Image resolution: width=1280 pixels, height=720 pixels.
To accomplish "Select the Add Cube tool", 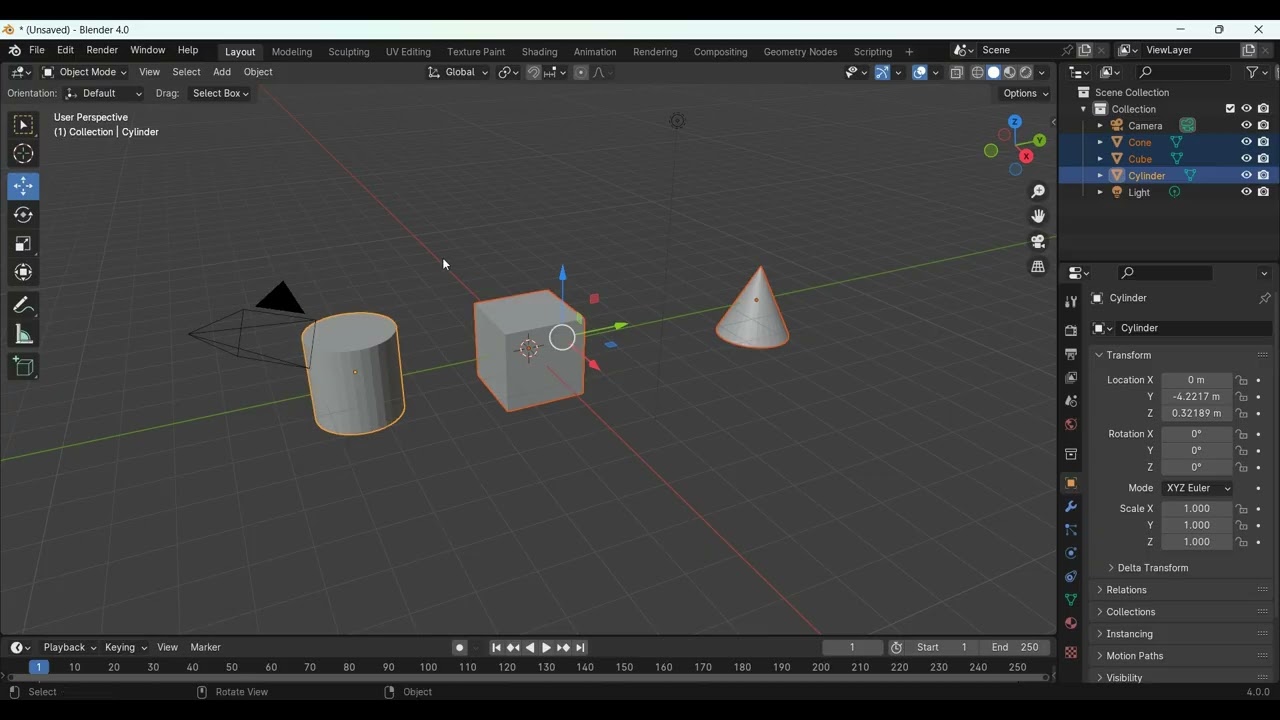I will [23, 367].
